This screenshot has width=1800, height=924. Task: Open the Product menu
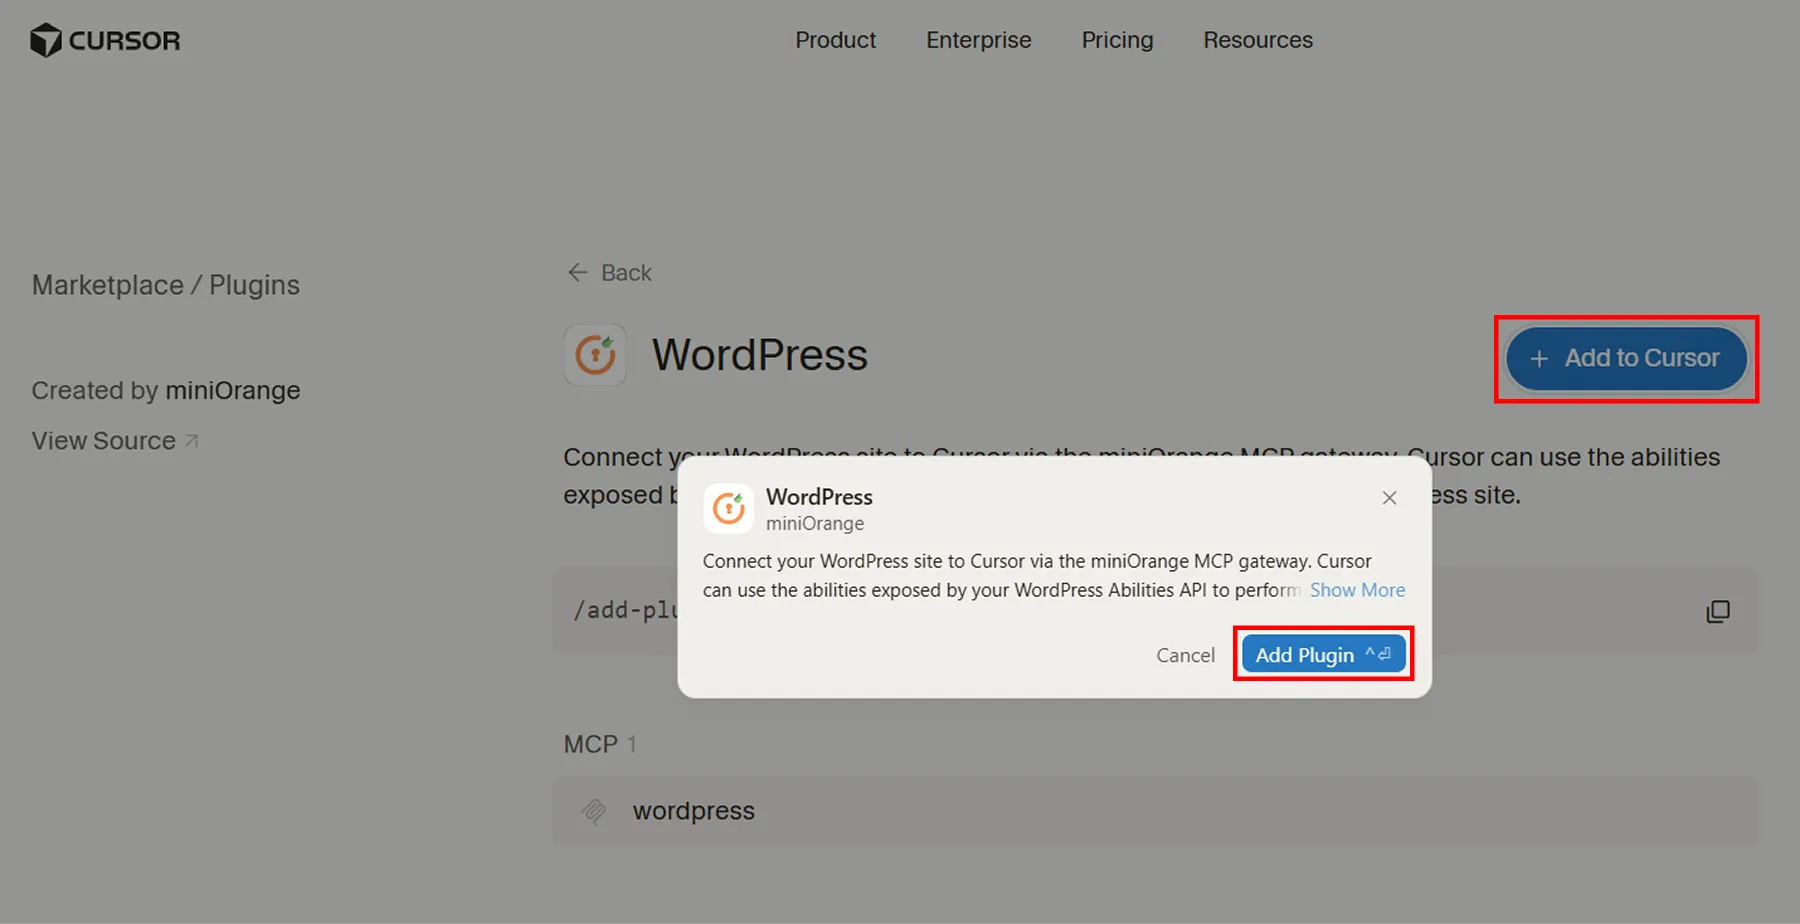click(835, 40)
